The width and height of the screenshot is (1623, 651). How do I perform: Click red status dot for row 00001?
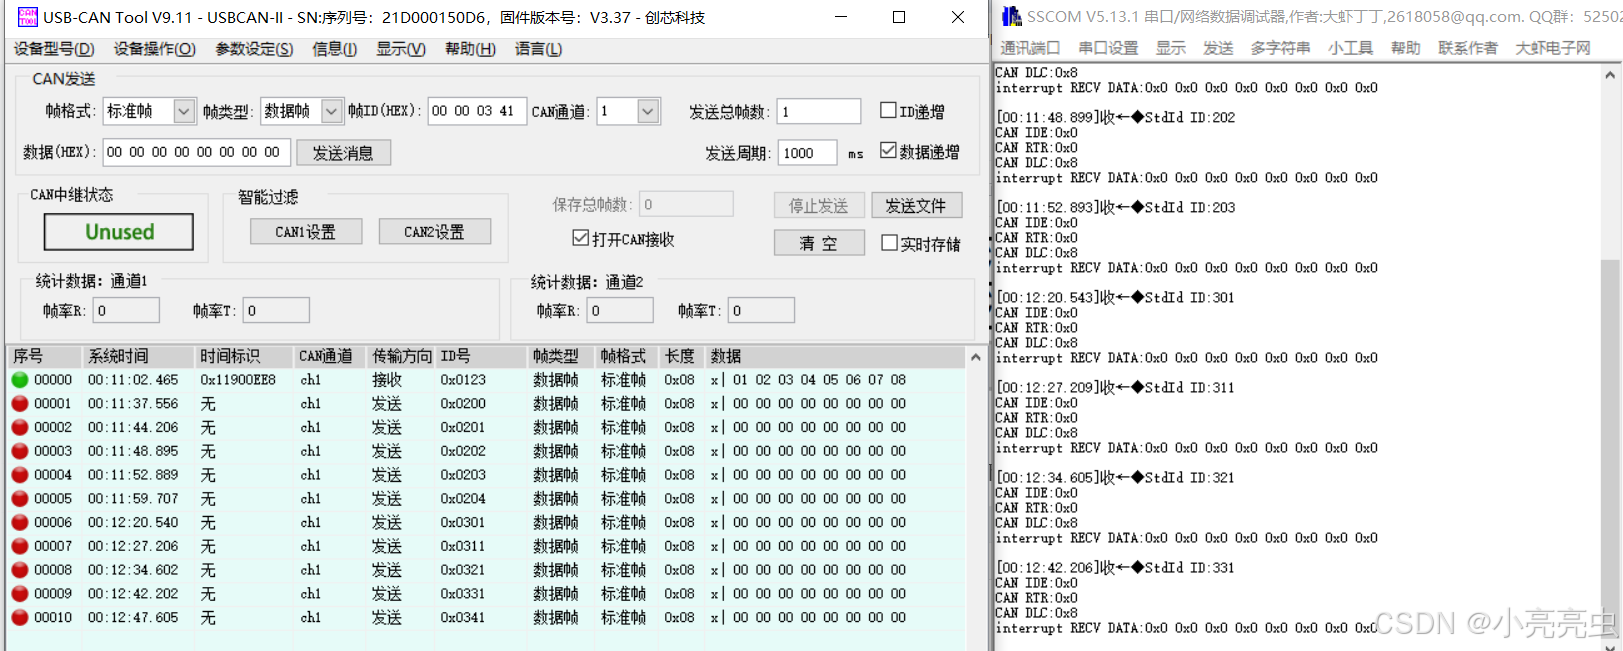[x=20, y=404]
